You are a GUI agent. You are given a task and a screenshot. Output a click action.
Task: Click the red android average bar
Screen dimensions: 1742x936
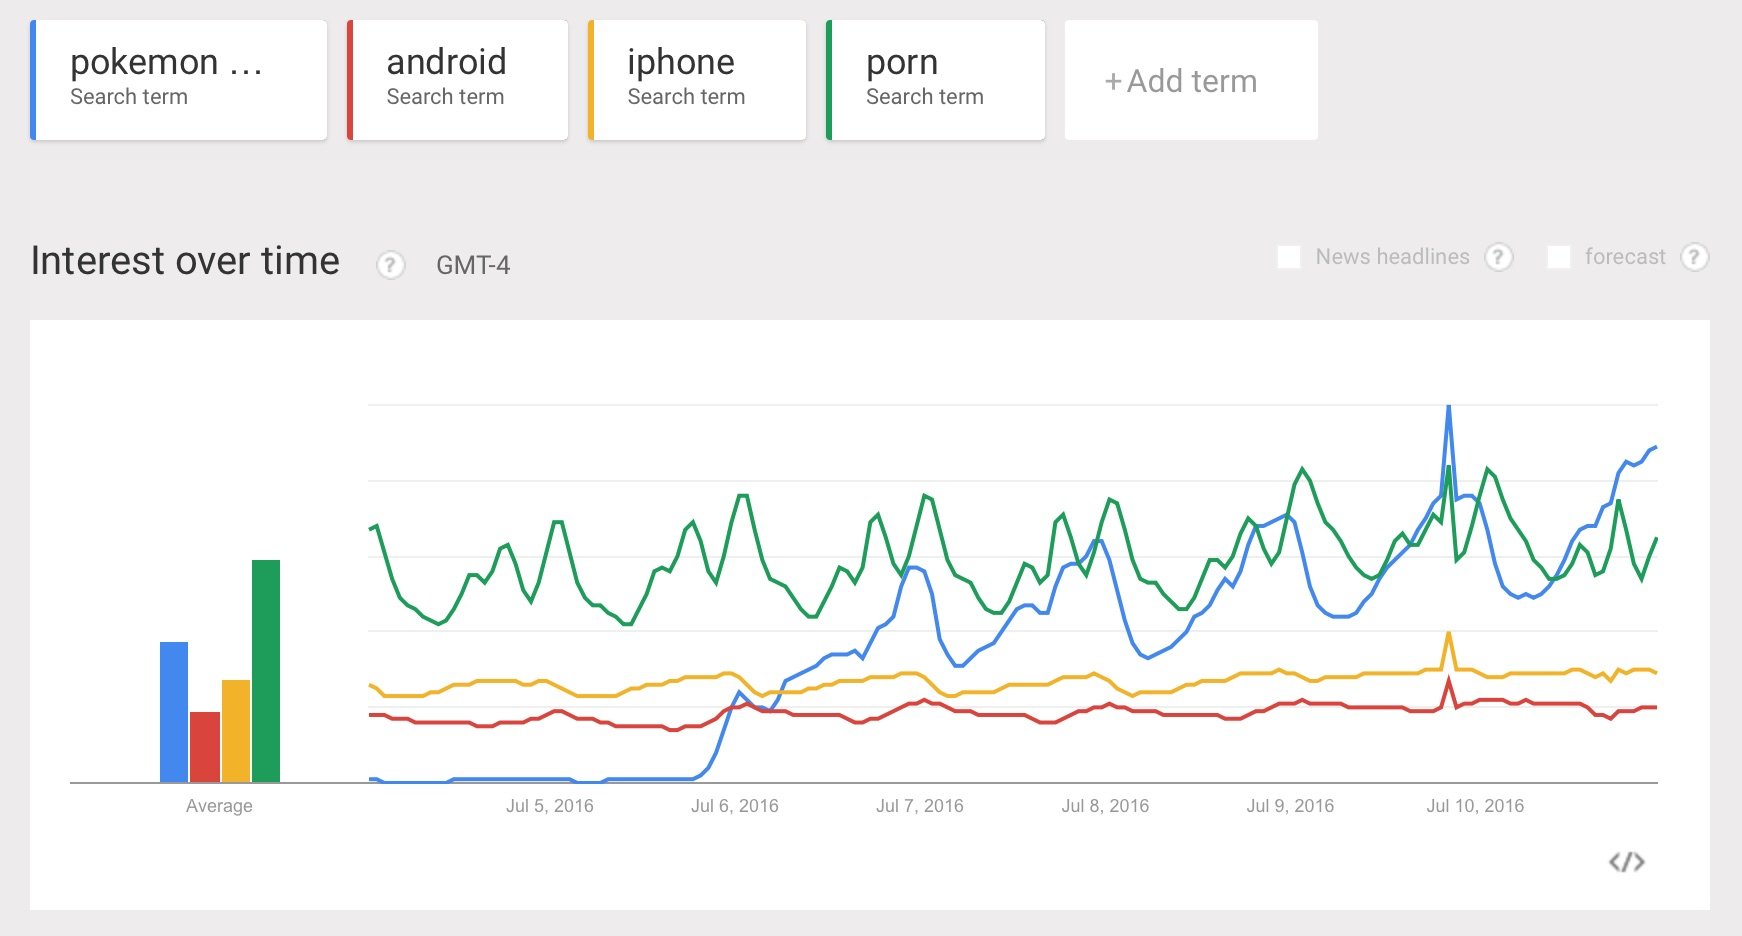coord(205,747)
